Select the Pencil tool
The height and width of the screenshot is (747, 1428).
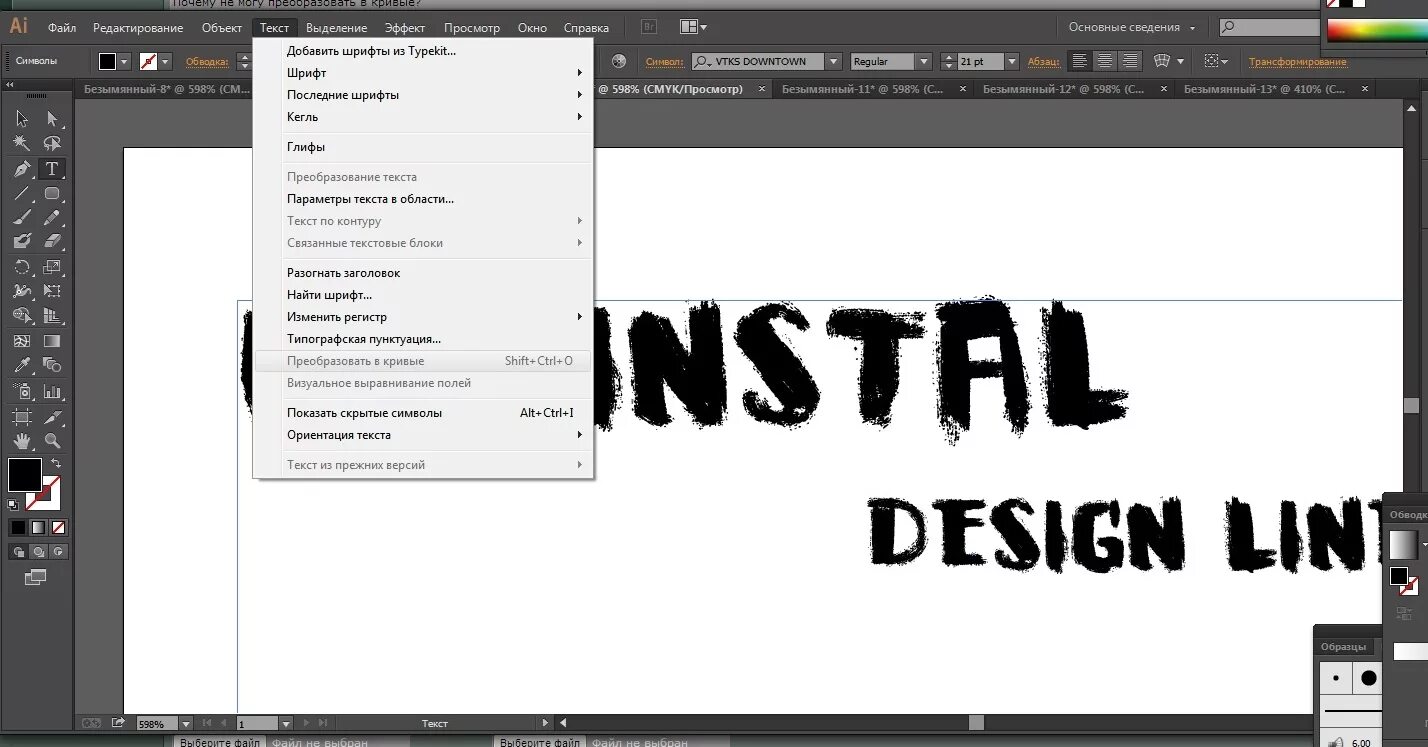click(53, 217)
